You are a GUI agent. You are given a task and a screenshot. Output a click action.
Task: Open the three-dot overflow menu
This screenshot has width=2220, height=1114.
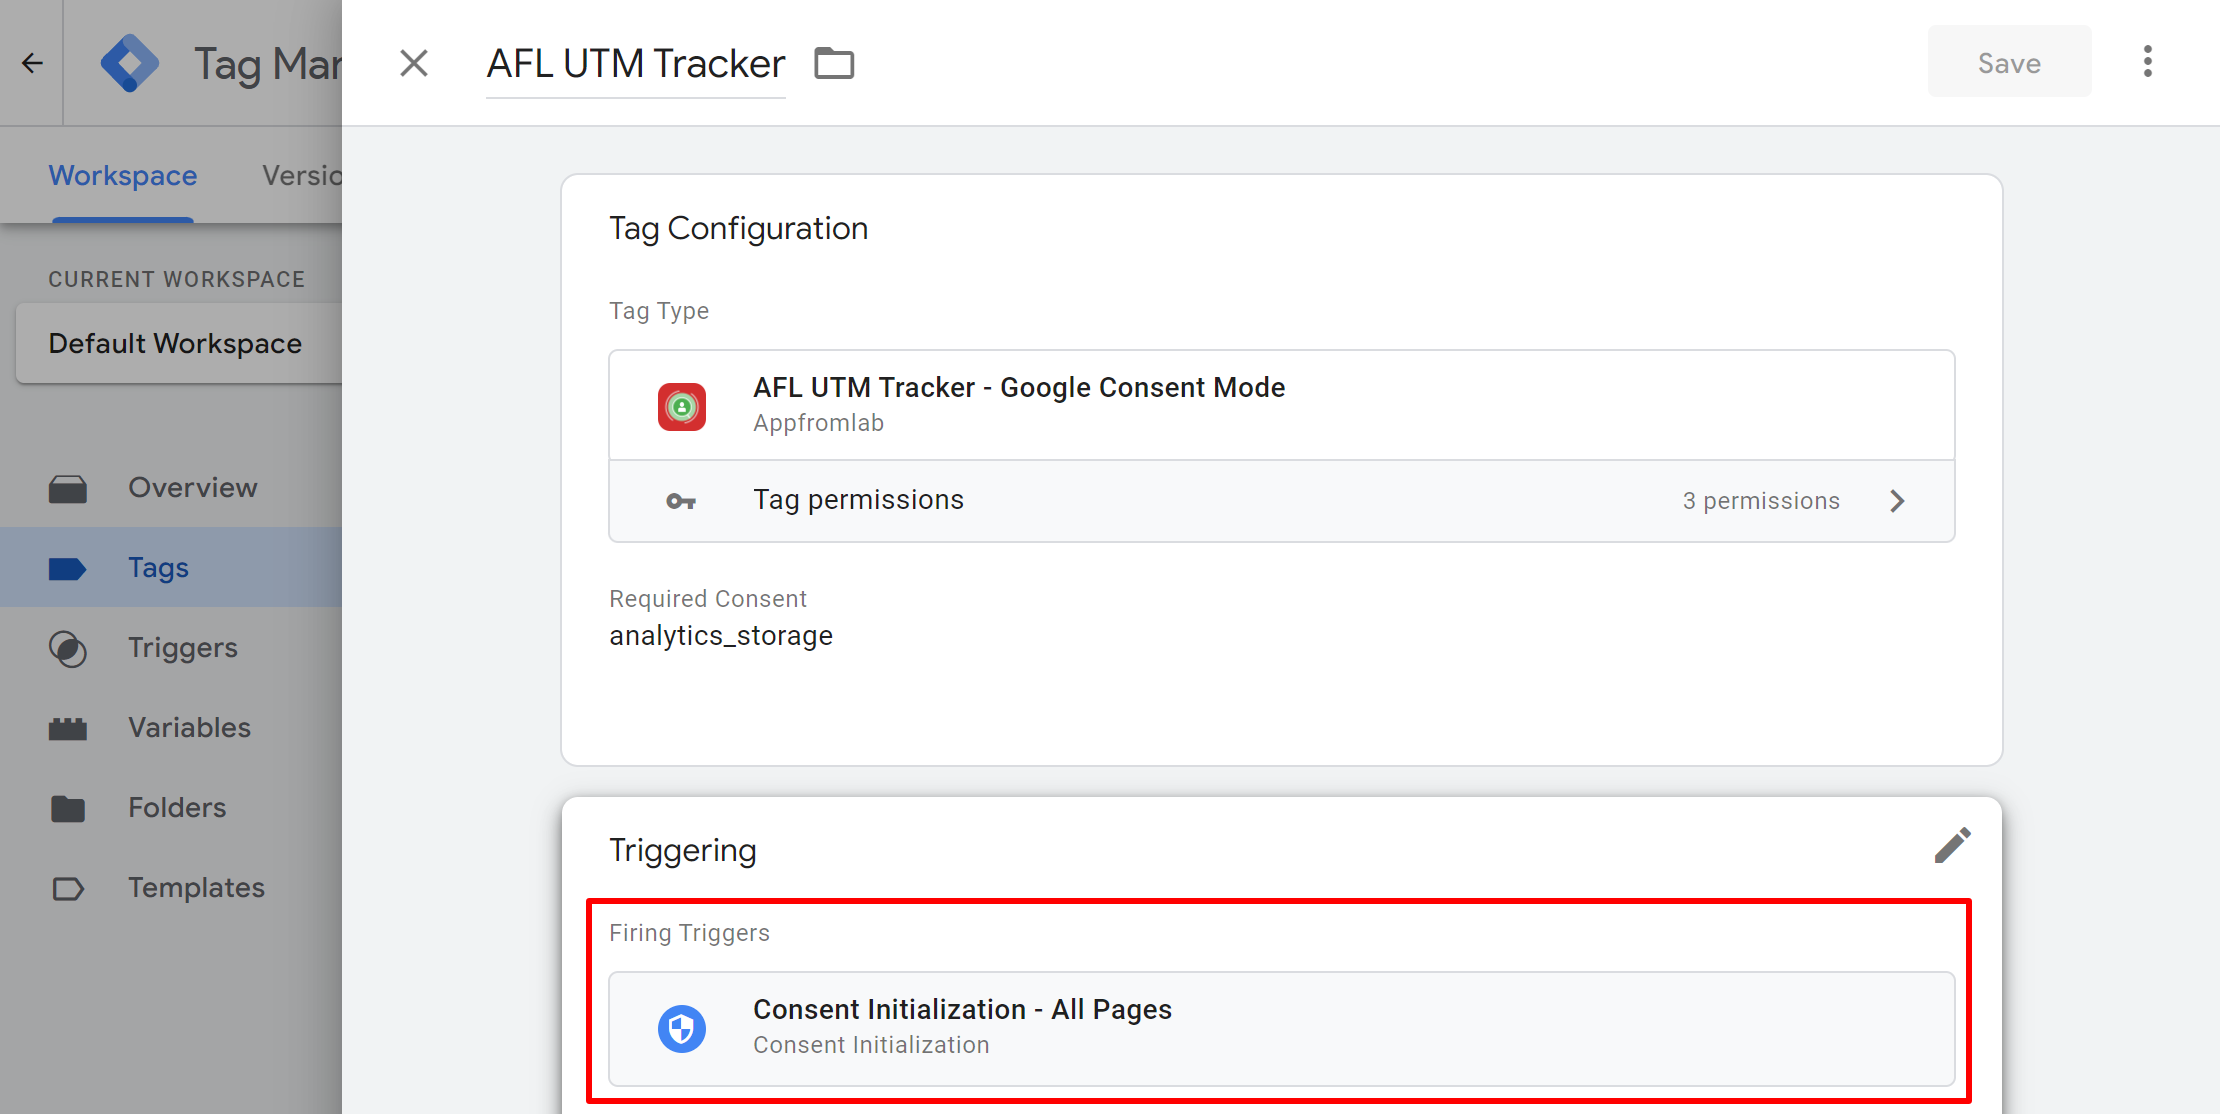[2147, 61]
